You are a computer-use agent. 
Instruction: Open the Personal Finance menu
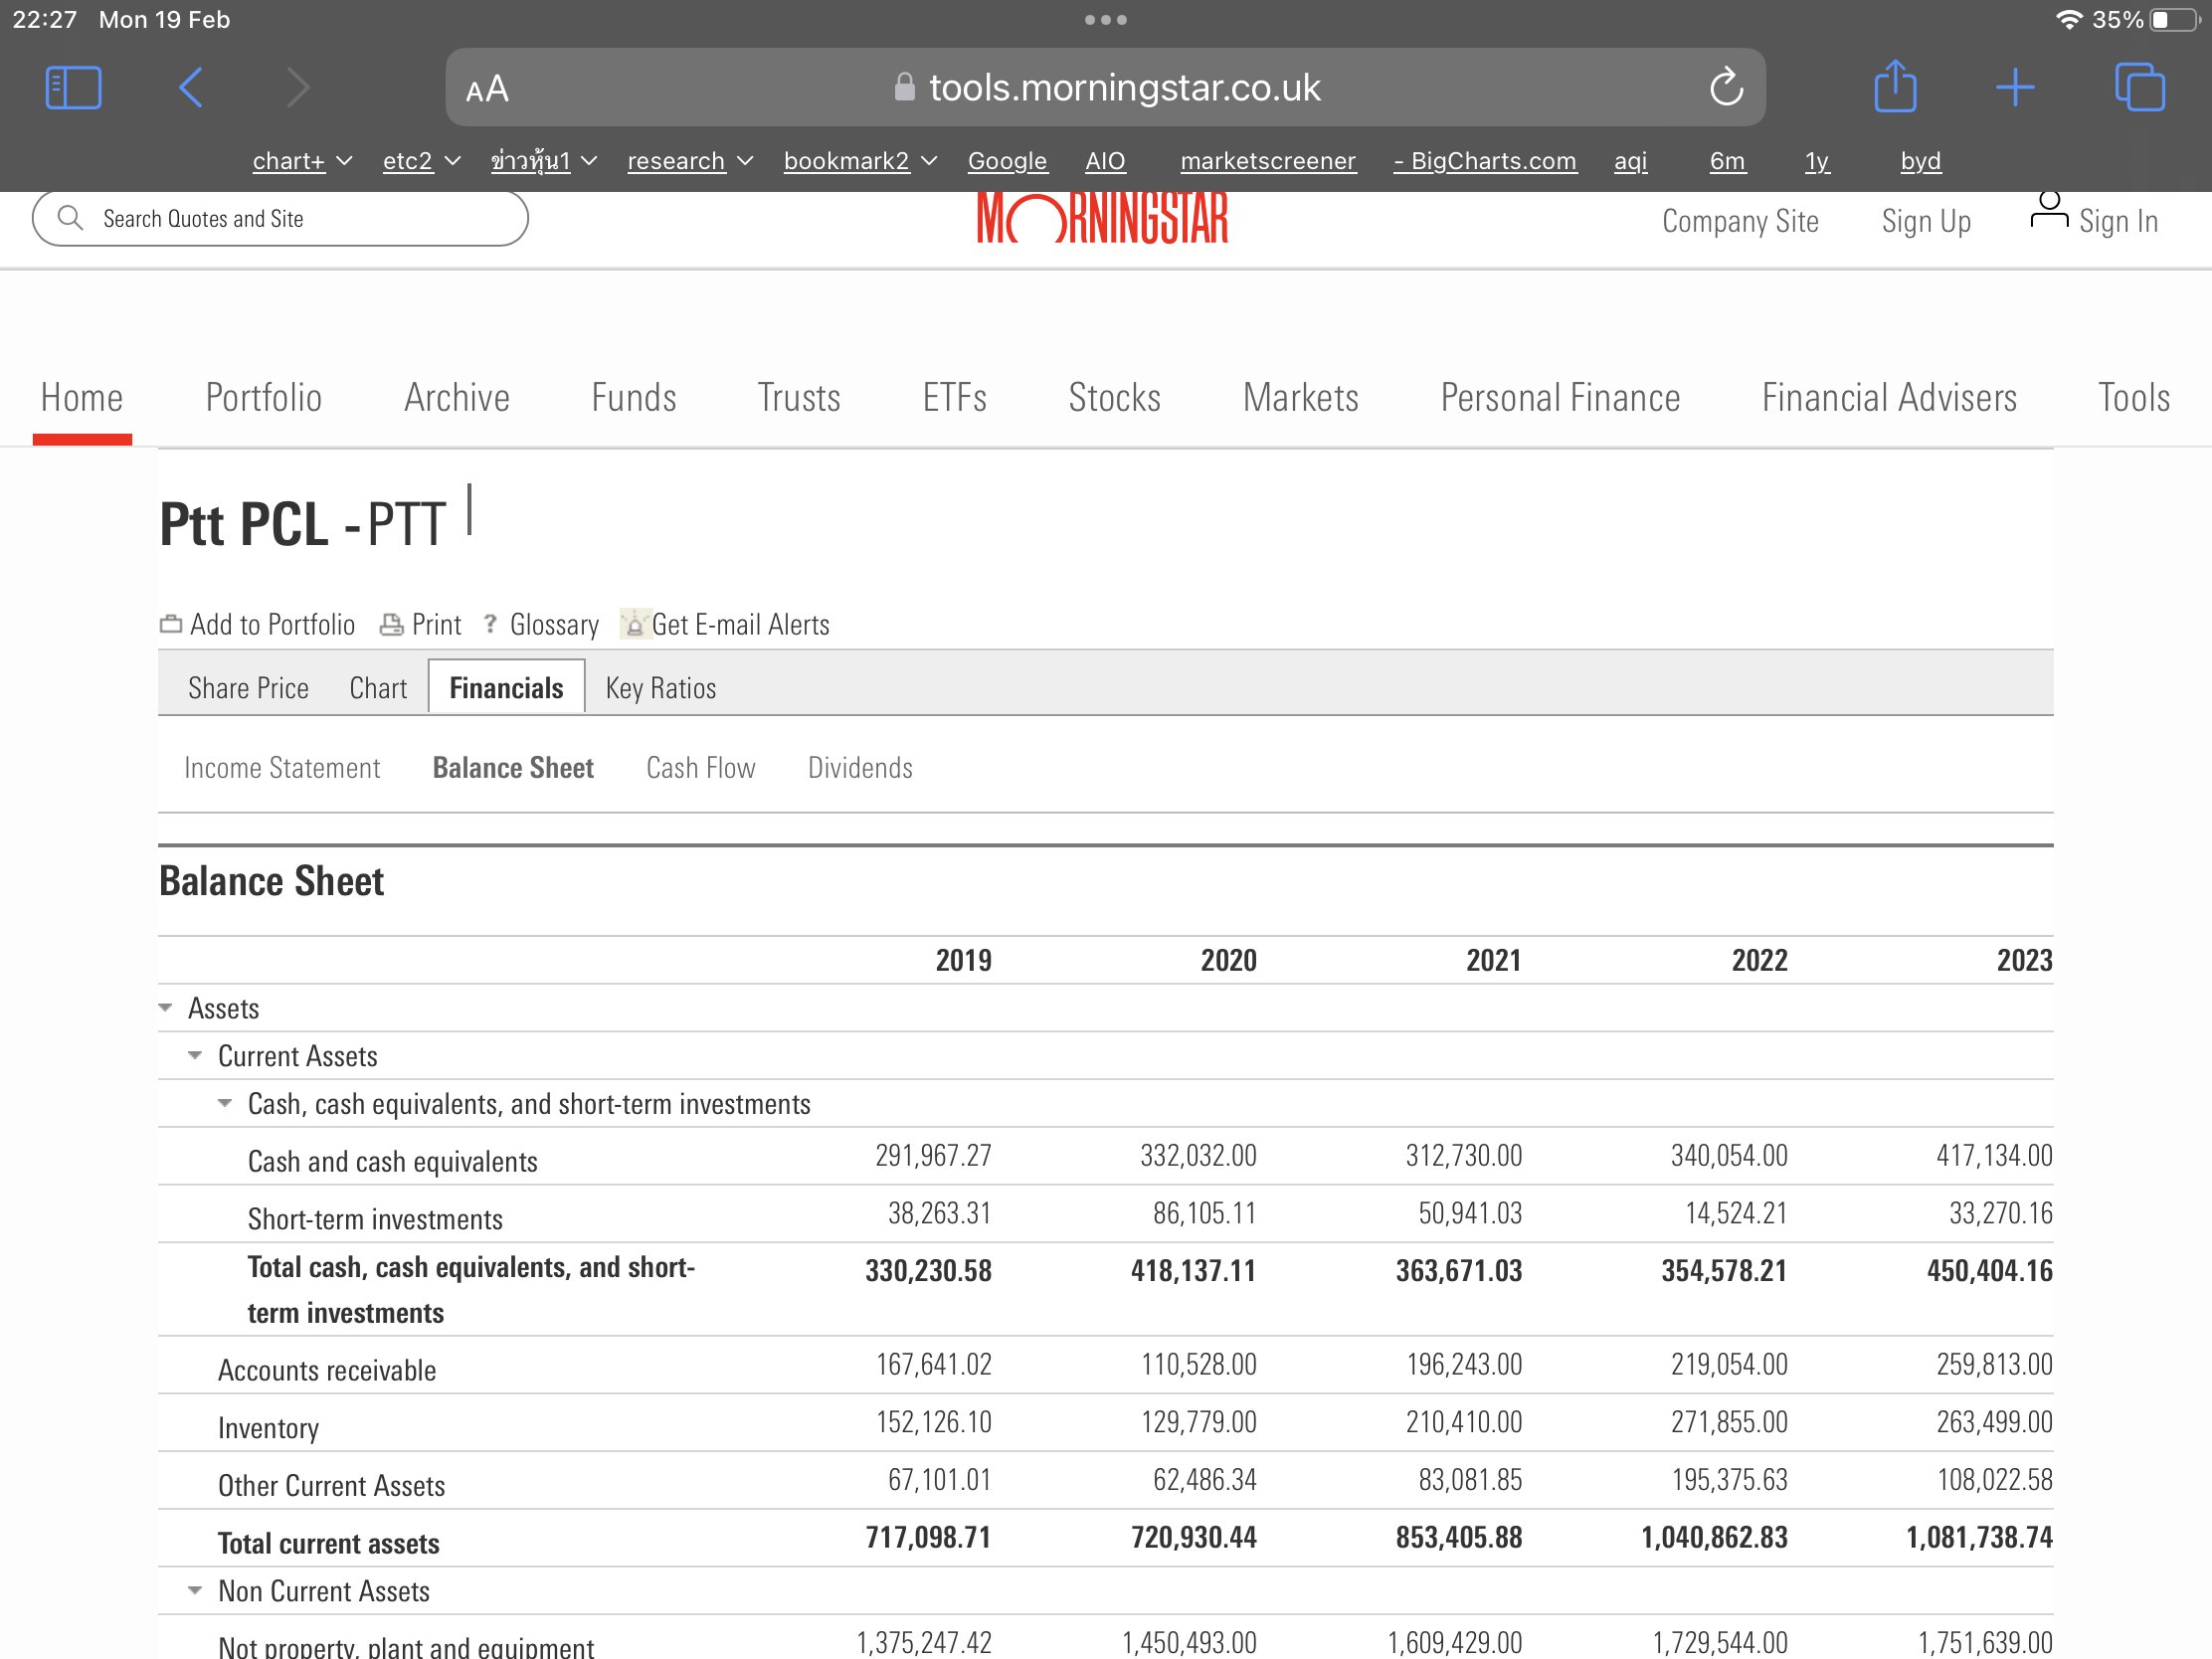[x=1560, y=398]
